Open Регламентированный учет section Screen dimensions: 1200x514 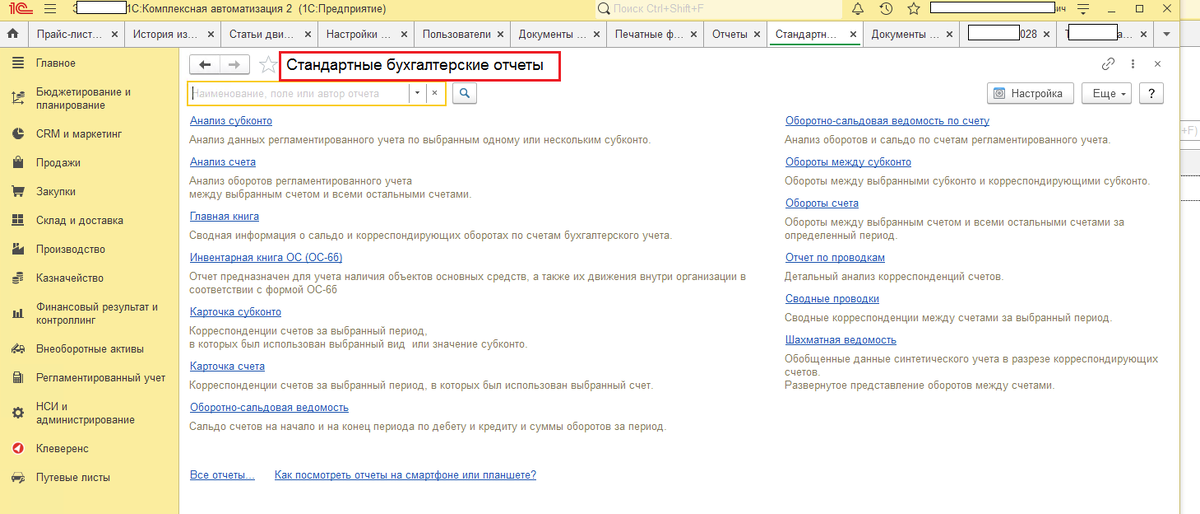click(101, 378)
